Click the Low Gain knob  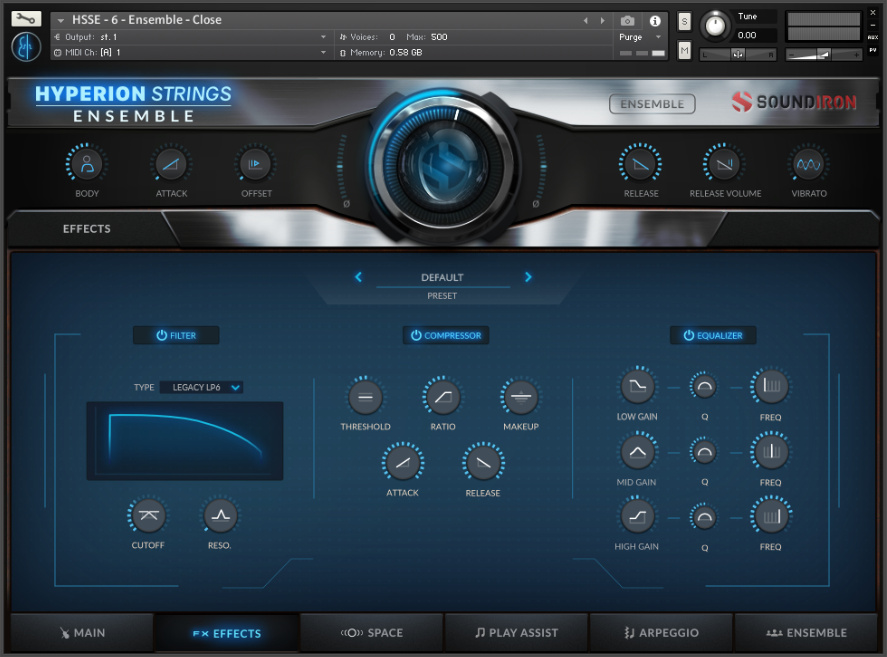pos(638,387)
